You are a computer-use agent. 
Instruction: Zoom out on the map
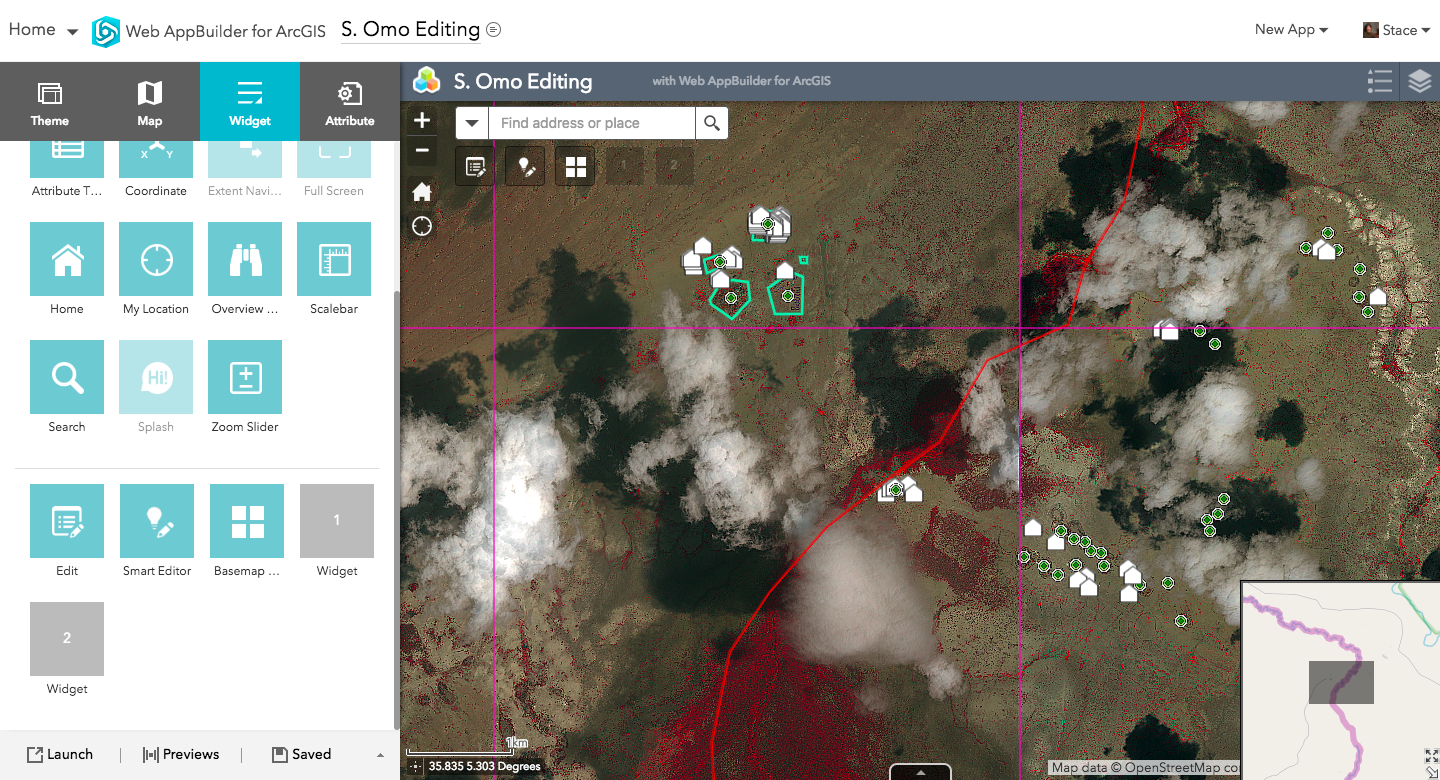click(422, 150)
